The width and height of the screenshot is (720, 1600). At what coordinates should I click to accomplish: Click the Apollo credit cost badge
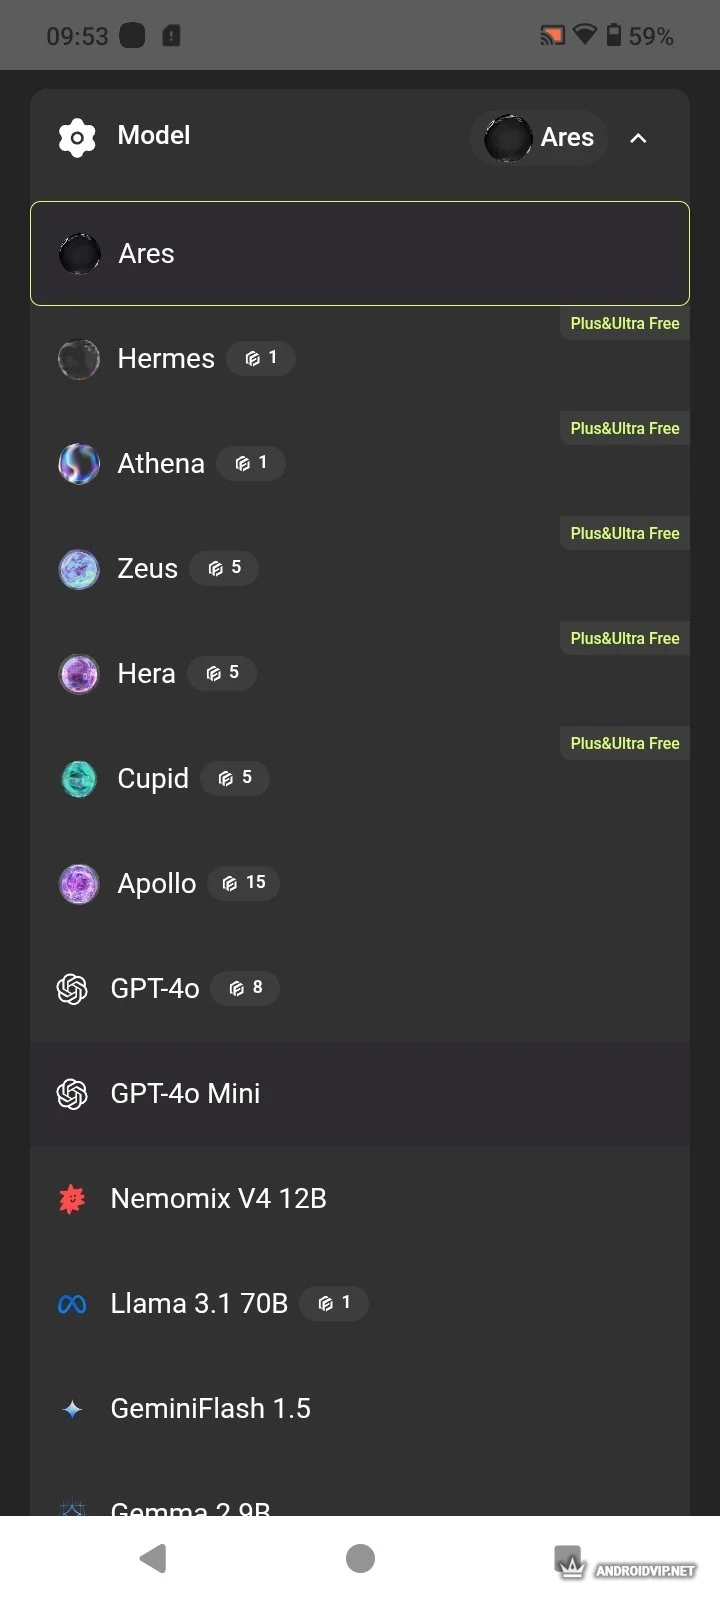click(244, 883)
